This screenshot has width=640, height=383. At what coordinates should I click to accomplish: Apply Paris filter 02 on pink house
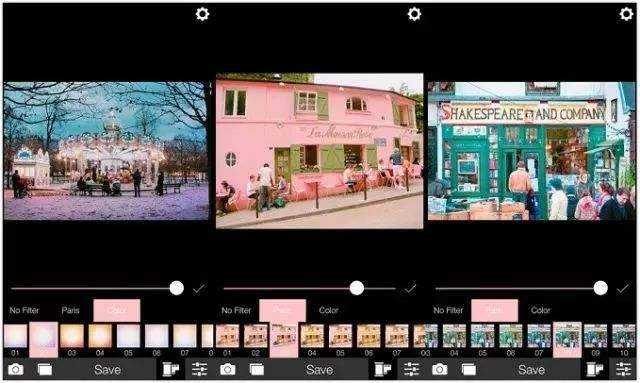[x=256, y=340]
